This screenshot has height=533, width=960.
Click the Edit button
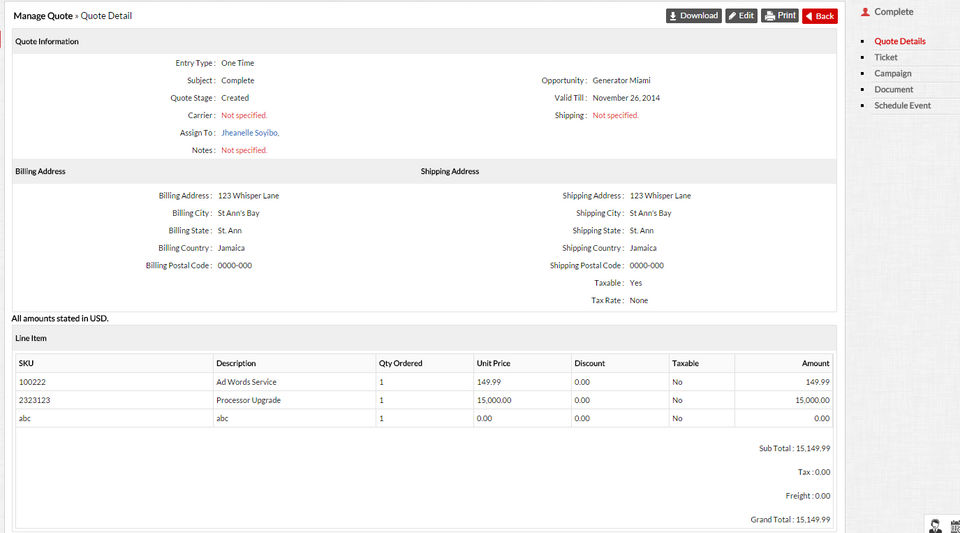coord(741,16)
